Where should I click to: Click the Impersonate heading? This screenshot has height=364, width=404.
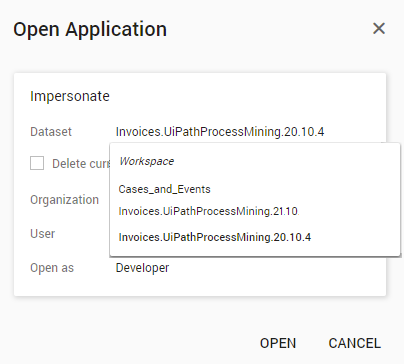pos(70,96)
